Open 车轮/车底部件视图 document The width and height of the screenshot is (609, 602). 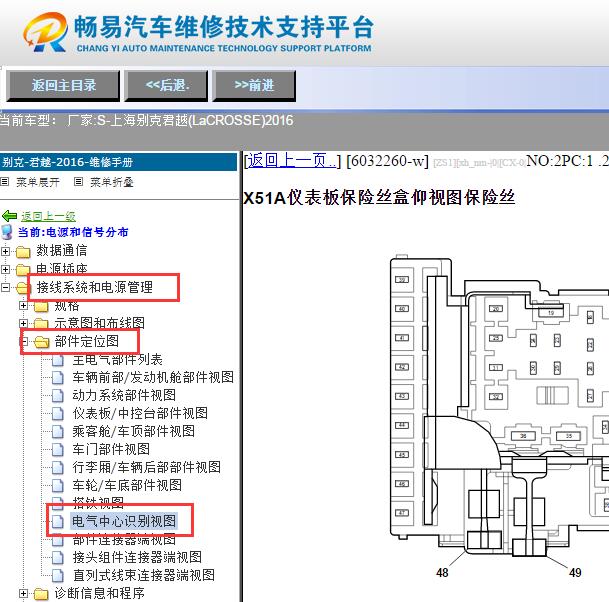(x=127, y=485)
